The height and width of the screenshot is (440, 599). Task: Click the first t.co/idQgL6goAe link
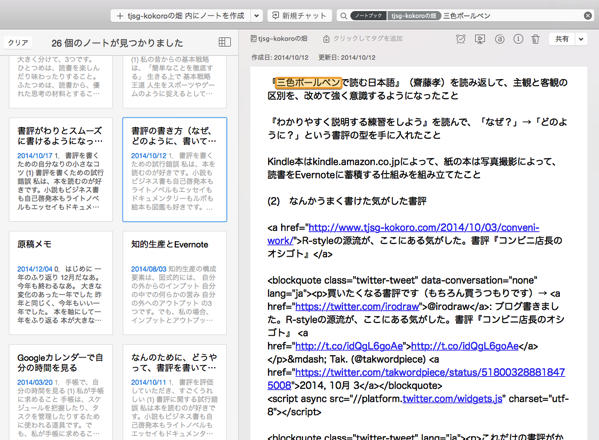point(349,346)
